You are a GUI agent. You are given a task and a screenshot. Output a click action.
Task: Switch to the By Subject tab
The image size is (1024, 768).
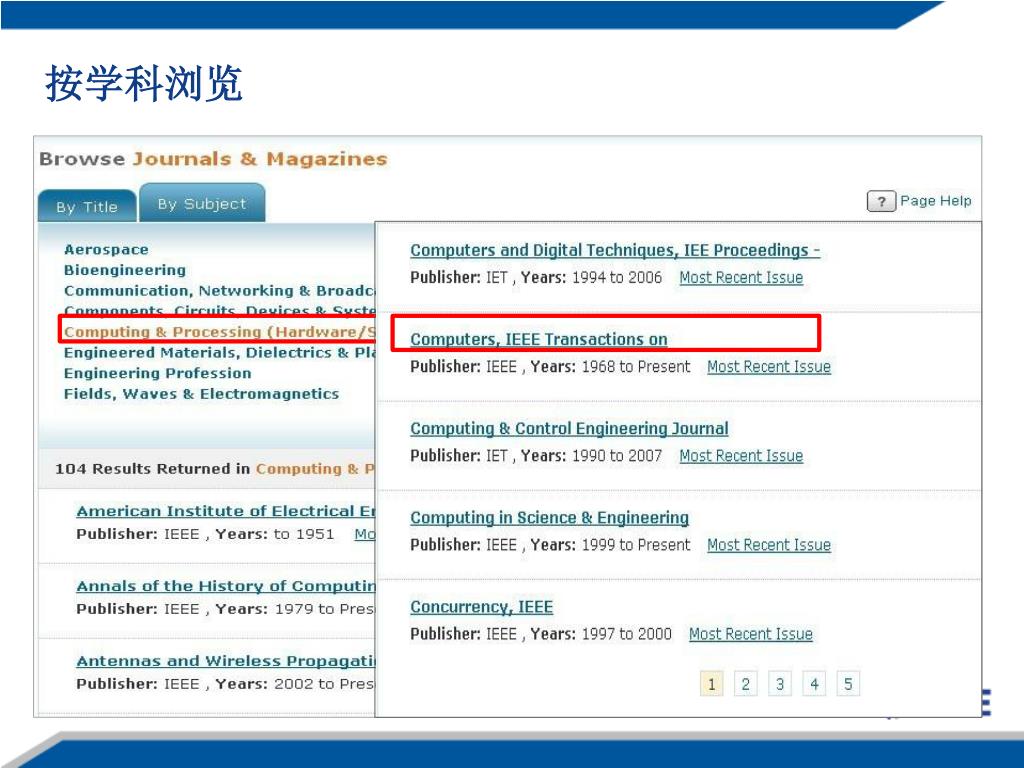pyautogui.click(x=202, y=204)
